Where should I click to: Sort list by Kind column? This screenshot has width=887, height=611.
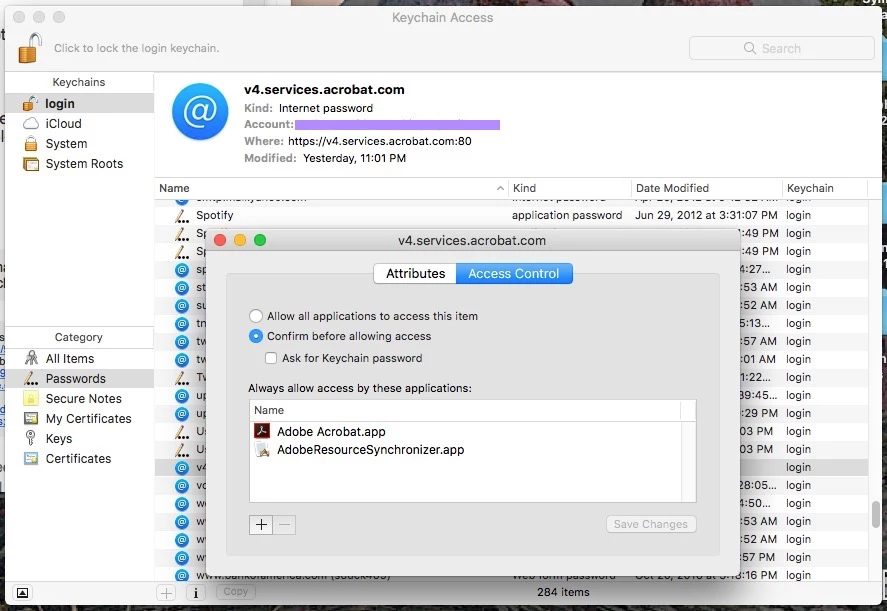(x=570, y=188)
